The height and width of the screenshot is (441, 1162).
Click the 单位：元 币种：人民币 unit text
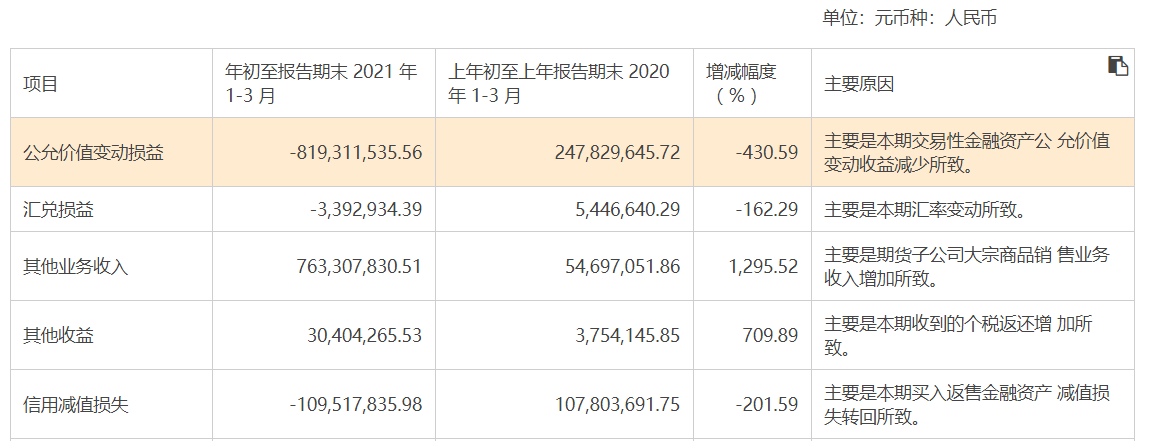tap(909, 18)
